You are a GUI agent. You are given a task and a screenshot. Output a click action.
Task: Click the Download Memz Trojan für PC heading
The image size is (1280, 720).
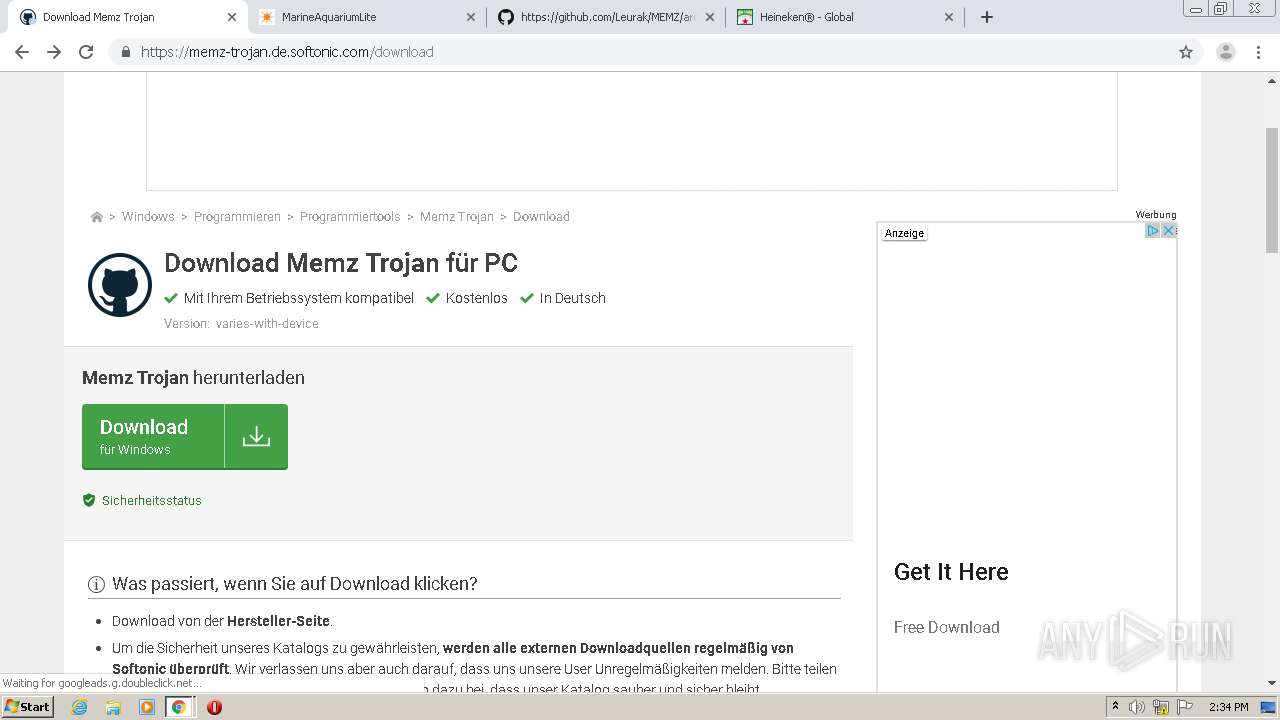(x=341, y=263)
